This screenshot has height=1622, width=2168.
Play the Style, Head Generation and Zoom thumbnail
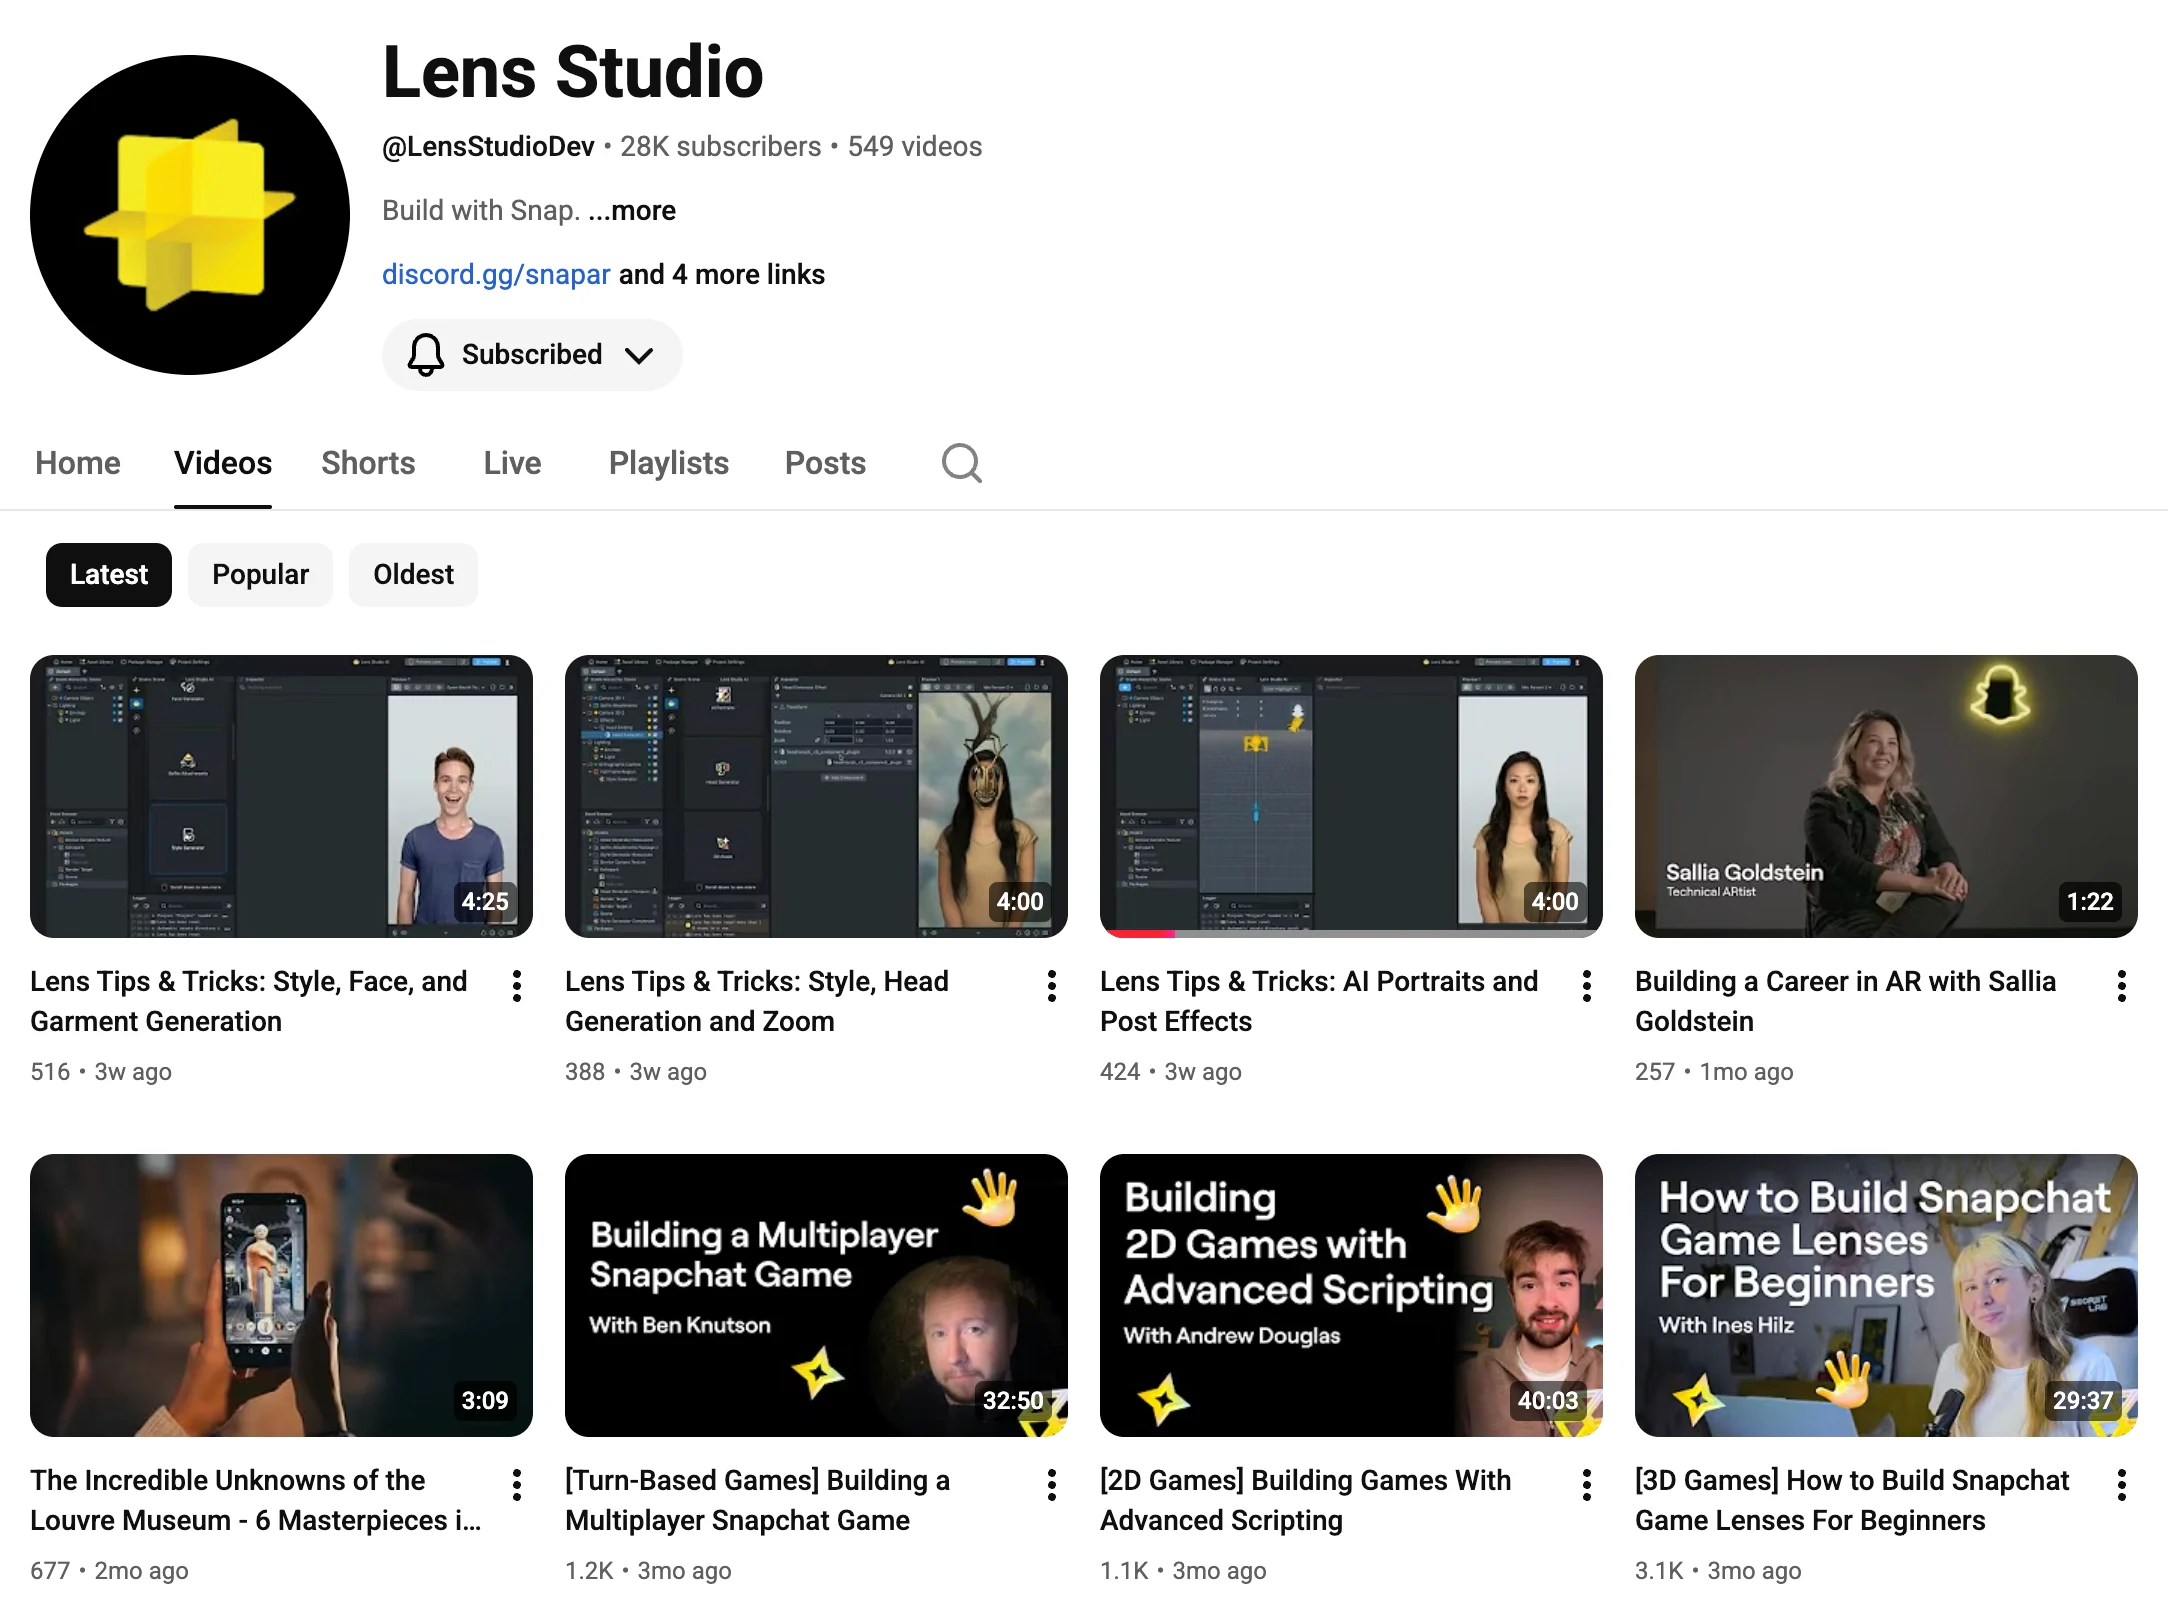816,796
